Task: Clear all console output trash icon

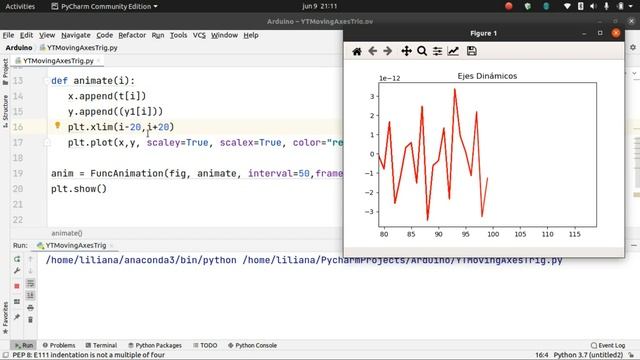Action: pyautogui.click(x=30, y=320)
